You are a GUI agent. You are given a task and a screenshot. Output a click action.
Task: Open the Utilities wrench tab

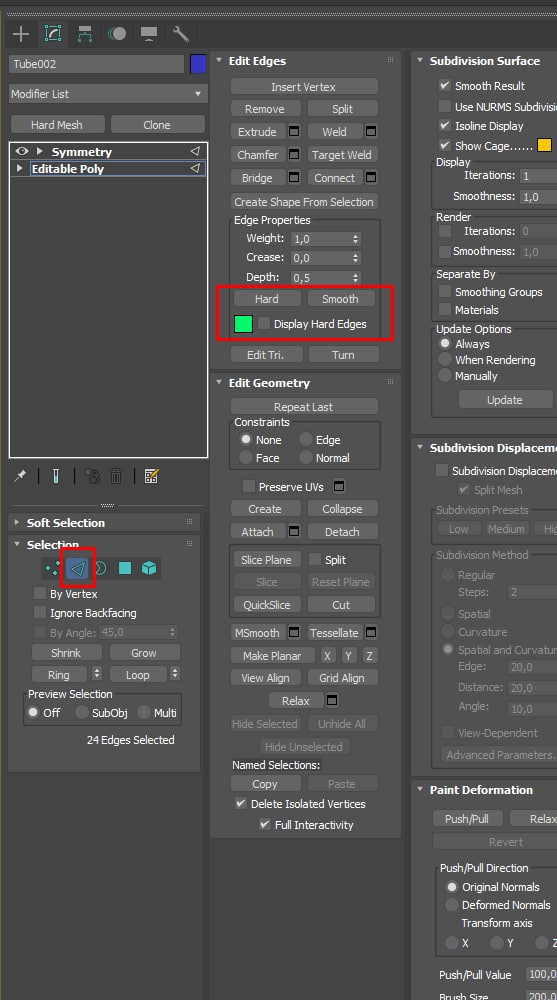pyautogui.click(x=181, y=34)
